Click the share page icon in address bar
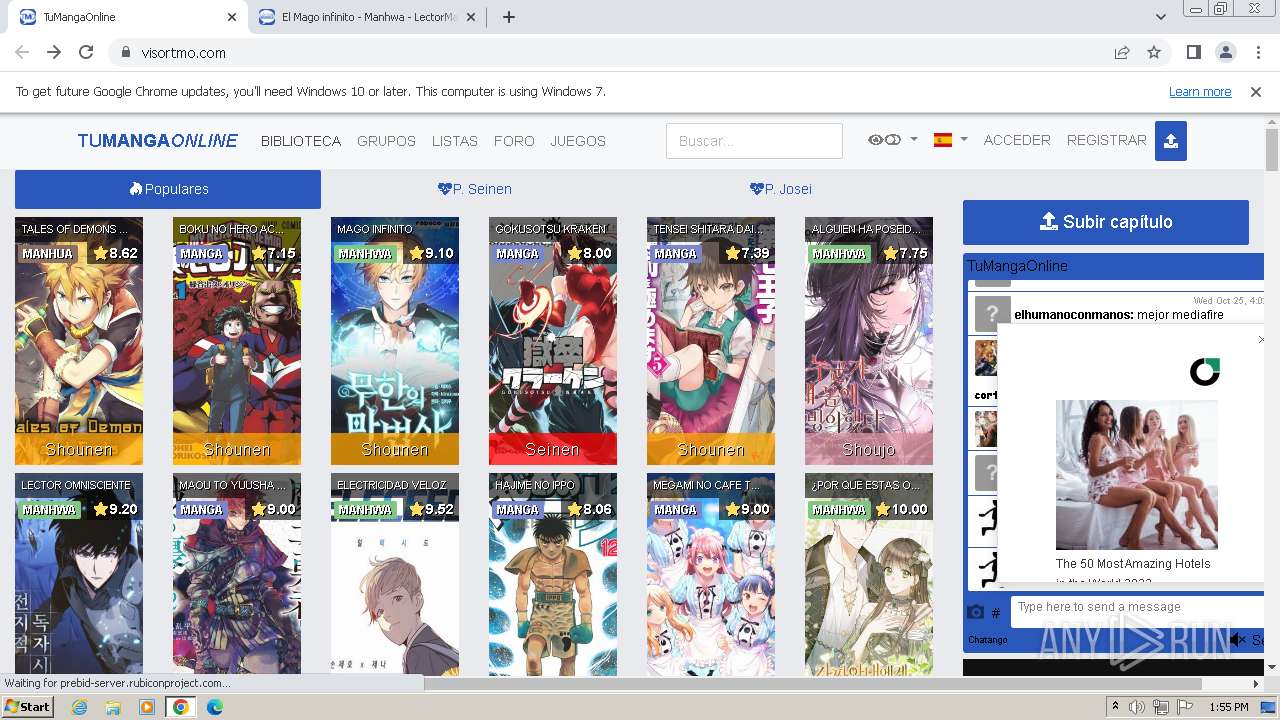This screenshot has width=1280, height=720. (1122, 53)
